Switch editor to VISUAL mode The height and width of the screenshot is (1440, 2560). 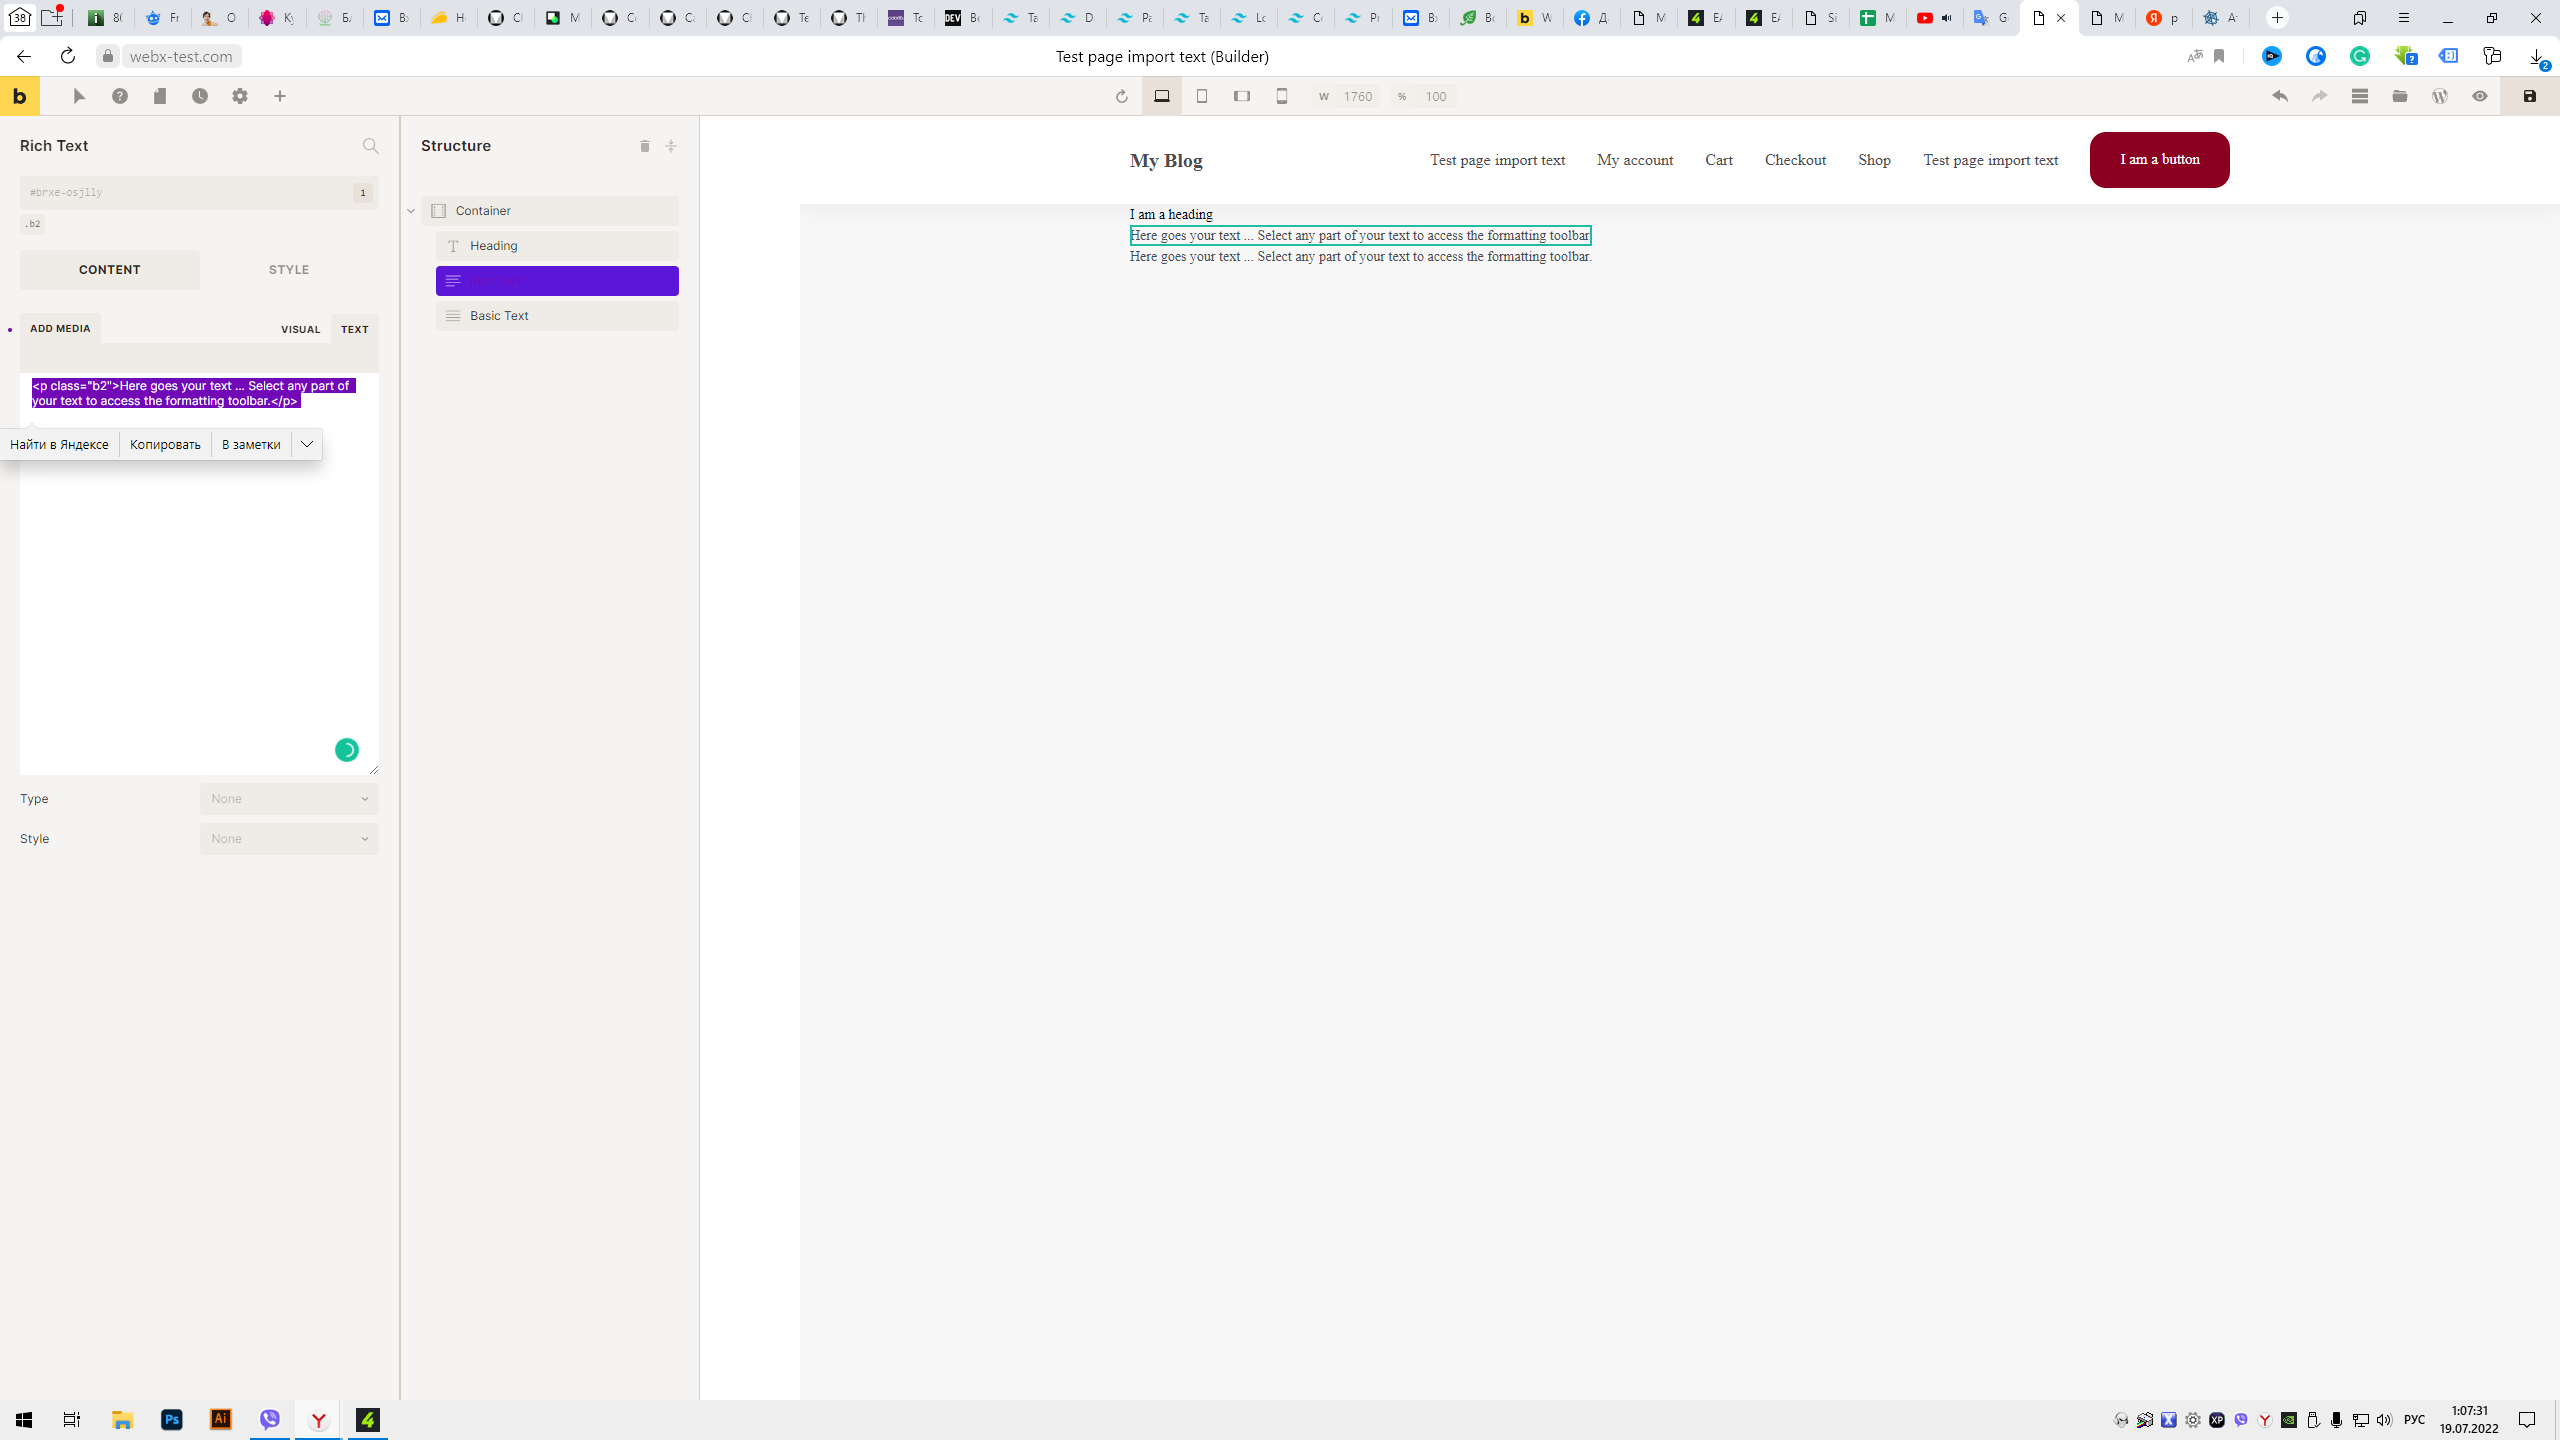point(300,329)
